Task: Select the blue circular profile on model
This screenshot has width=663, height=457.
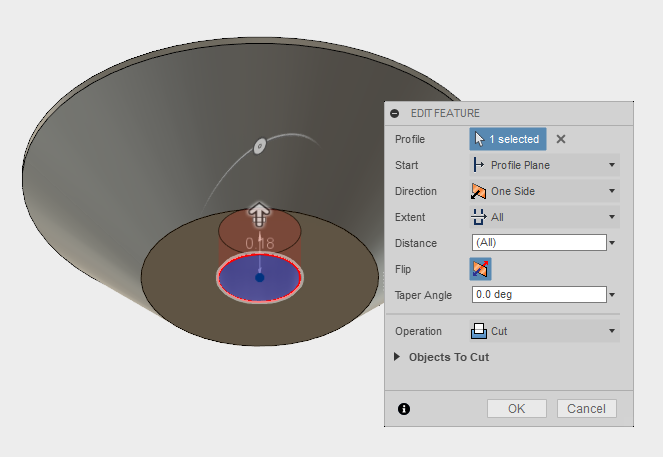Action: [260, 278]
